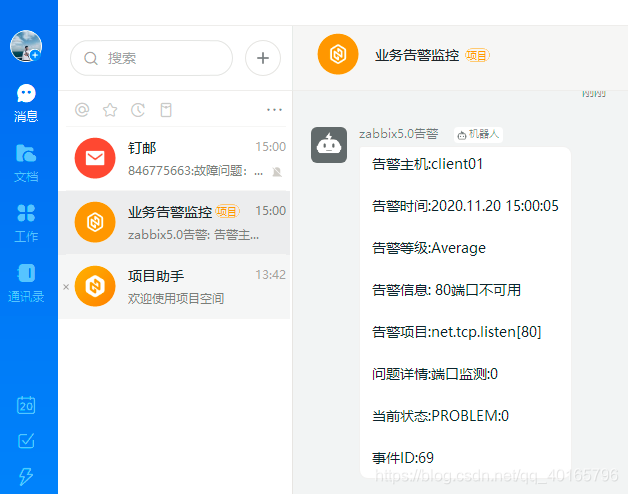Open the to-do checkbox icon
628x494 pixels.
[26, 440]
